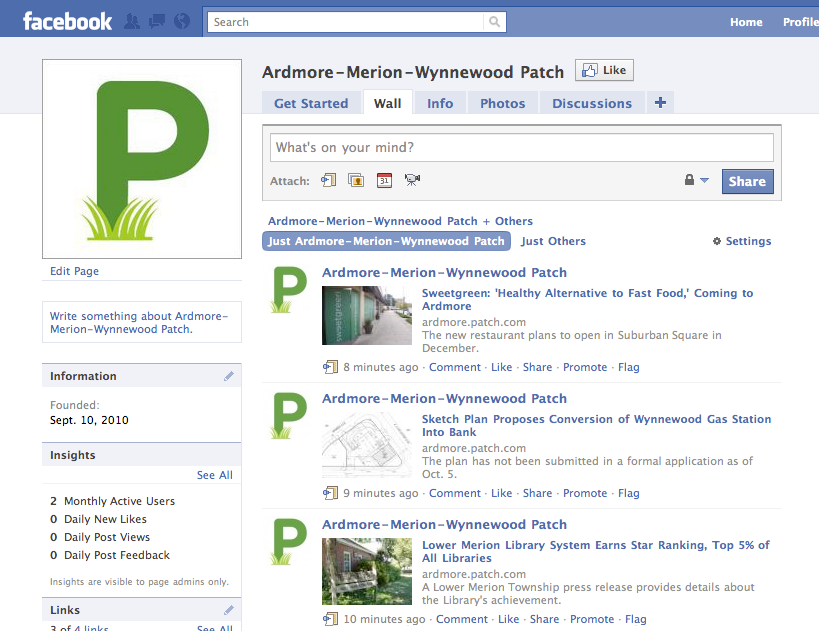Open the Photos tab

(502, 103)
